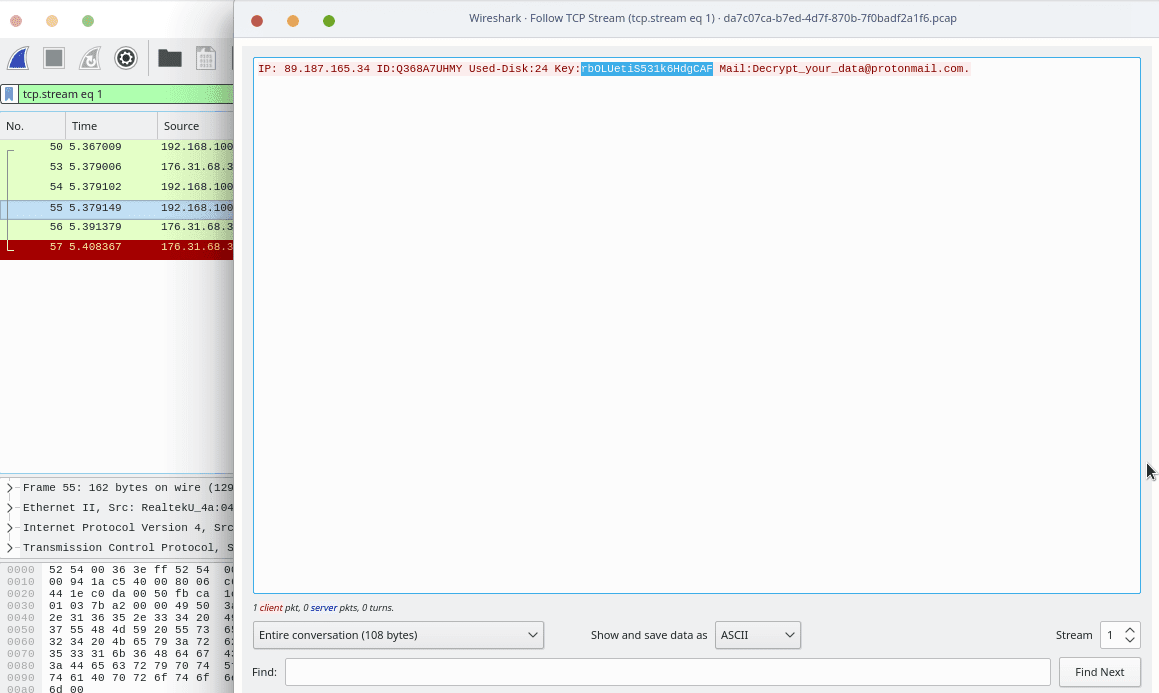
Task: Open capture options gear icon
Action: (126, 58)
